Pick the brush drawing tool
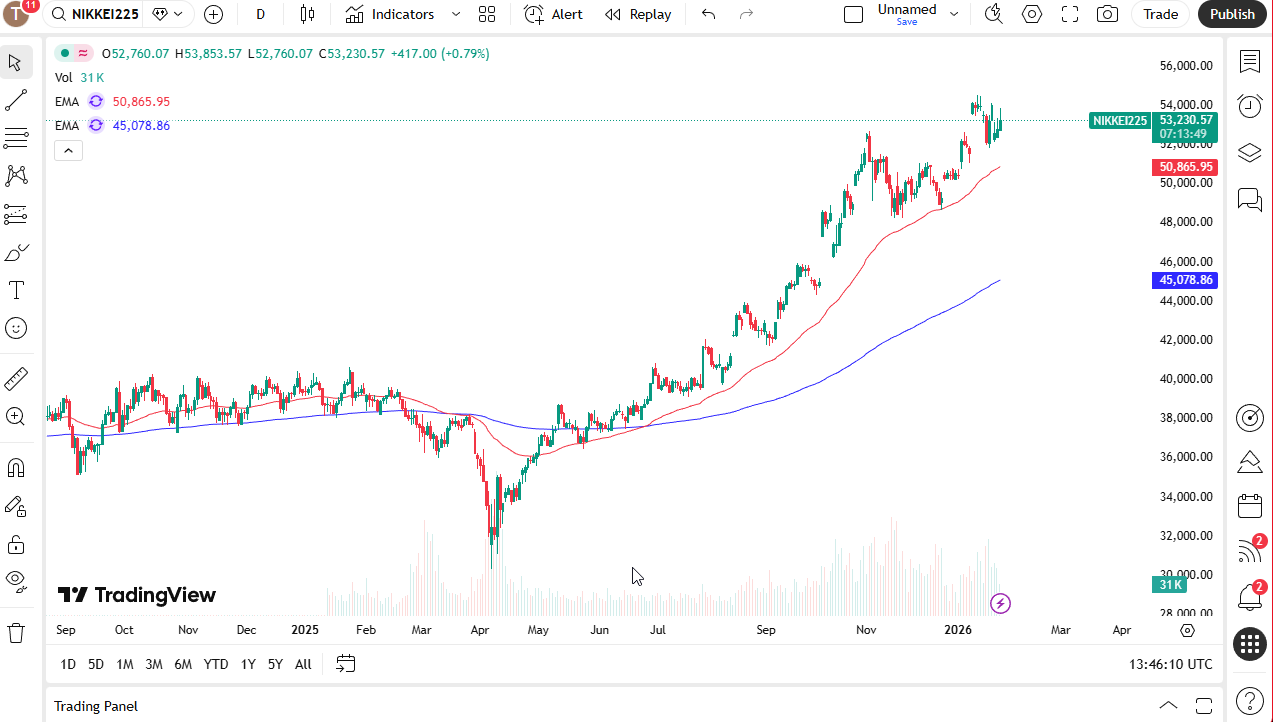The image size is (1273, 722). pyautogui.click(x=16, y=252)
